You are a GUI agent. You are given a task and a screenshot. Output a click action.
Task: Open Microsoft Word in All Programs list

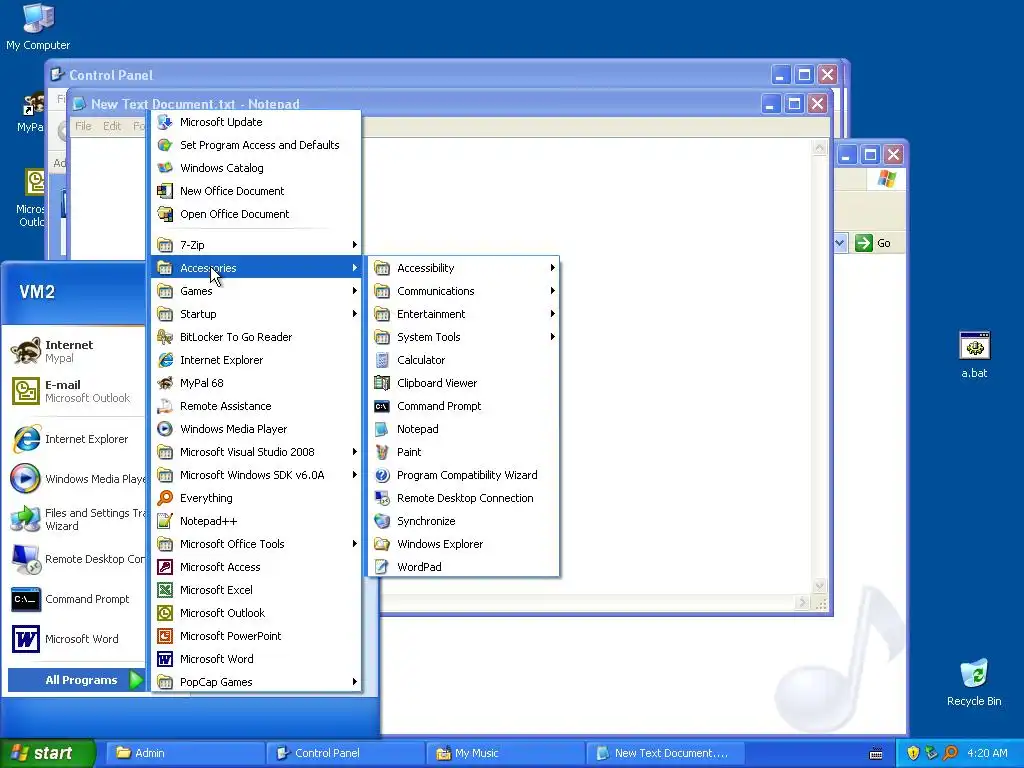tap(256, 658)
